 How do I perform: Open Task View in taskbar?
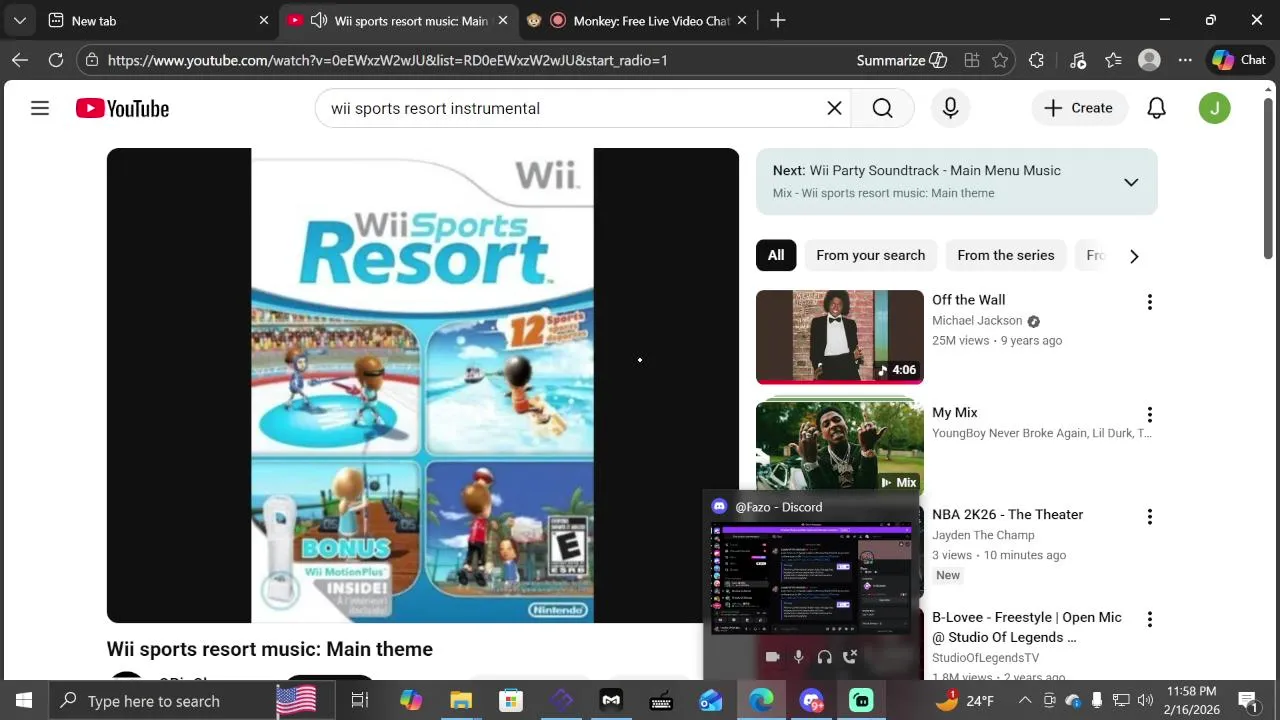click(x=360, y=701)
